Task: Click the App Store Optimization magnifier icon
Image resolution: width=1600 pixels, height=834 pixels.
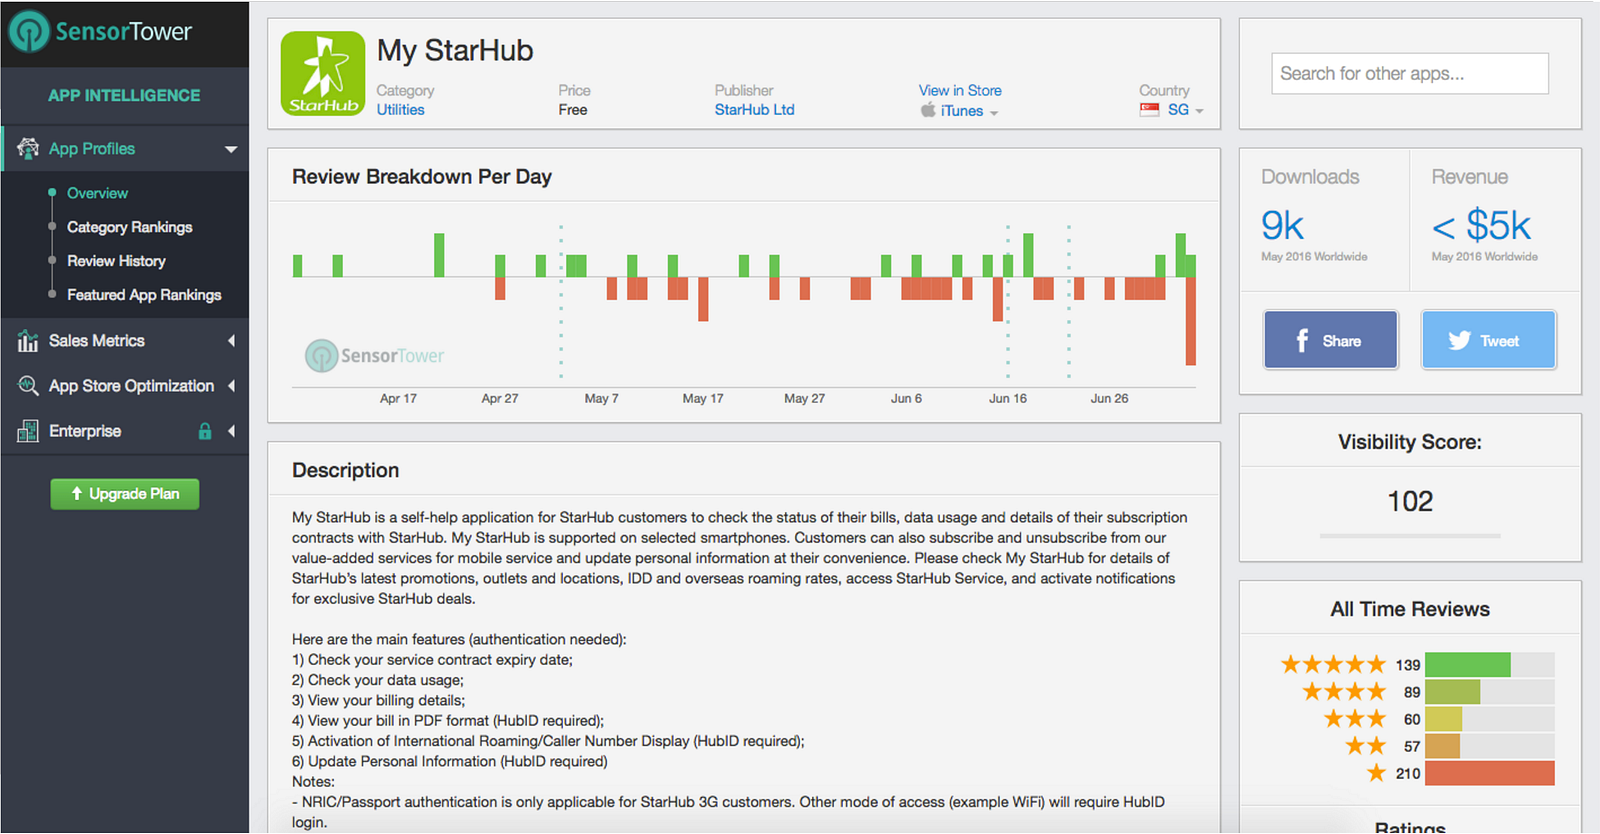Action: pos(28,386)
